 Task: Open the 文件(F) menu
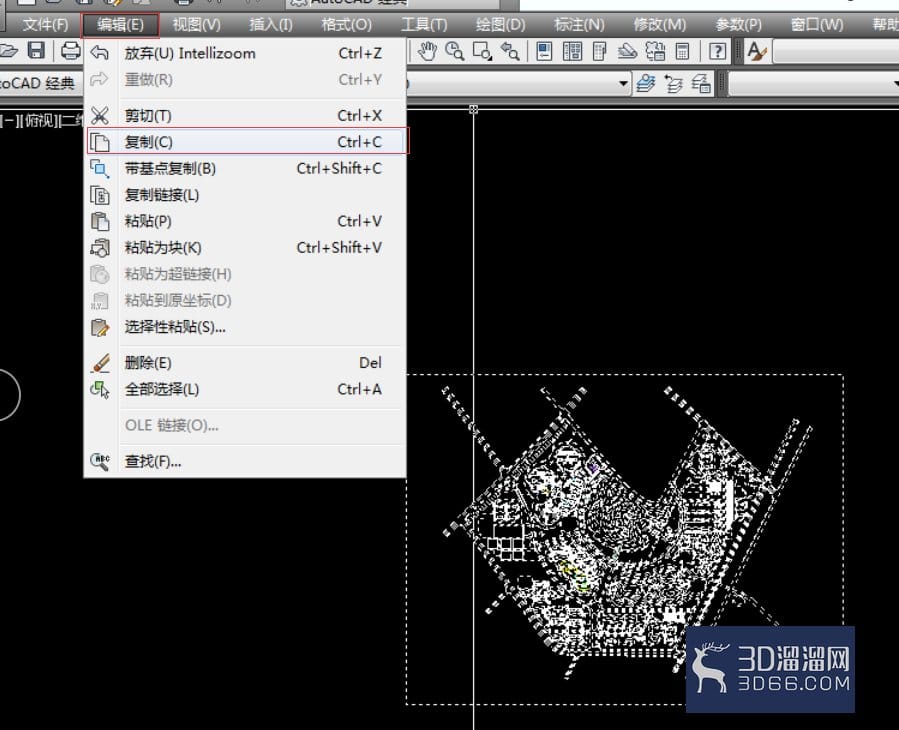click(45, 25)
